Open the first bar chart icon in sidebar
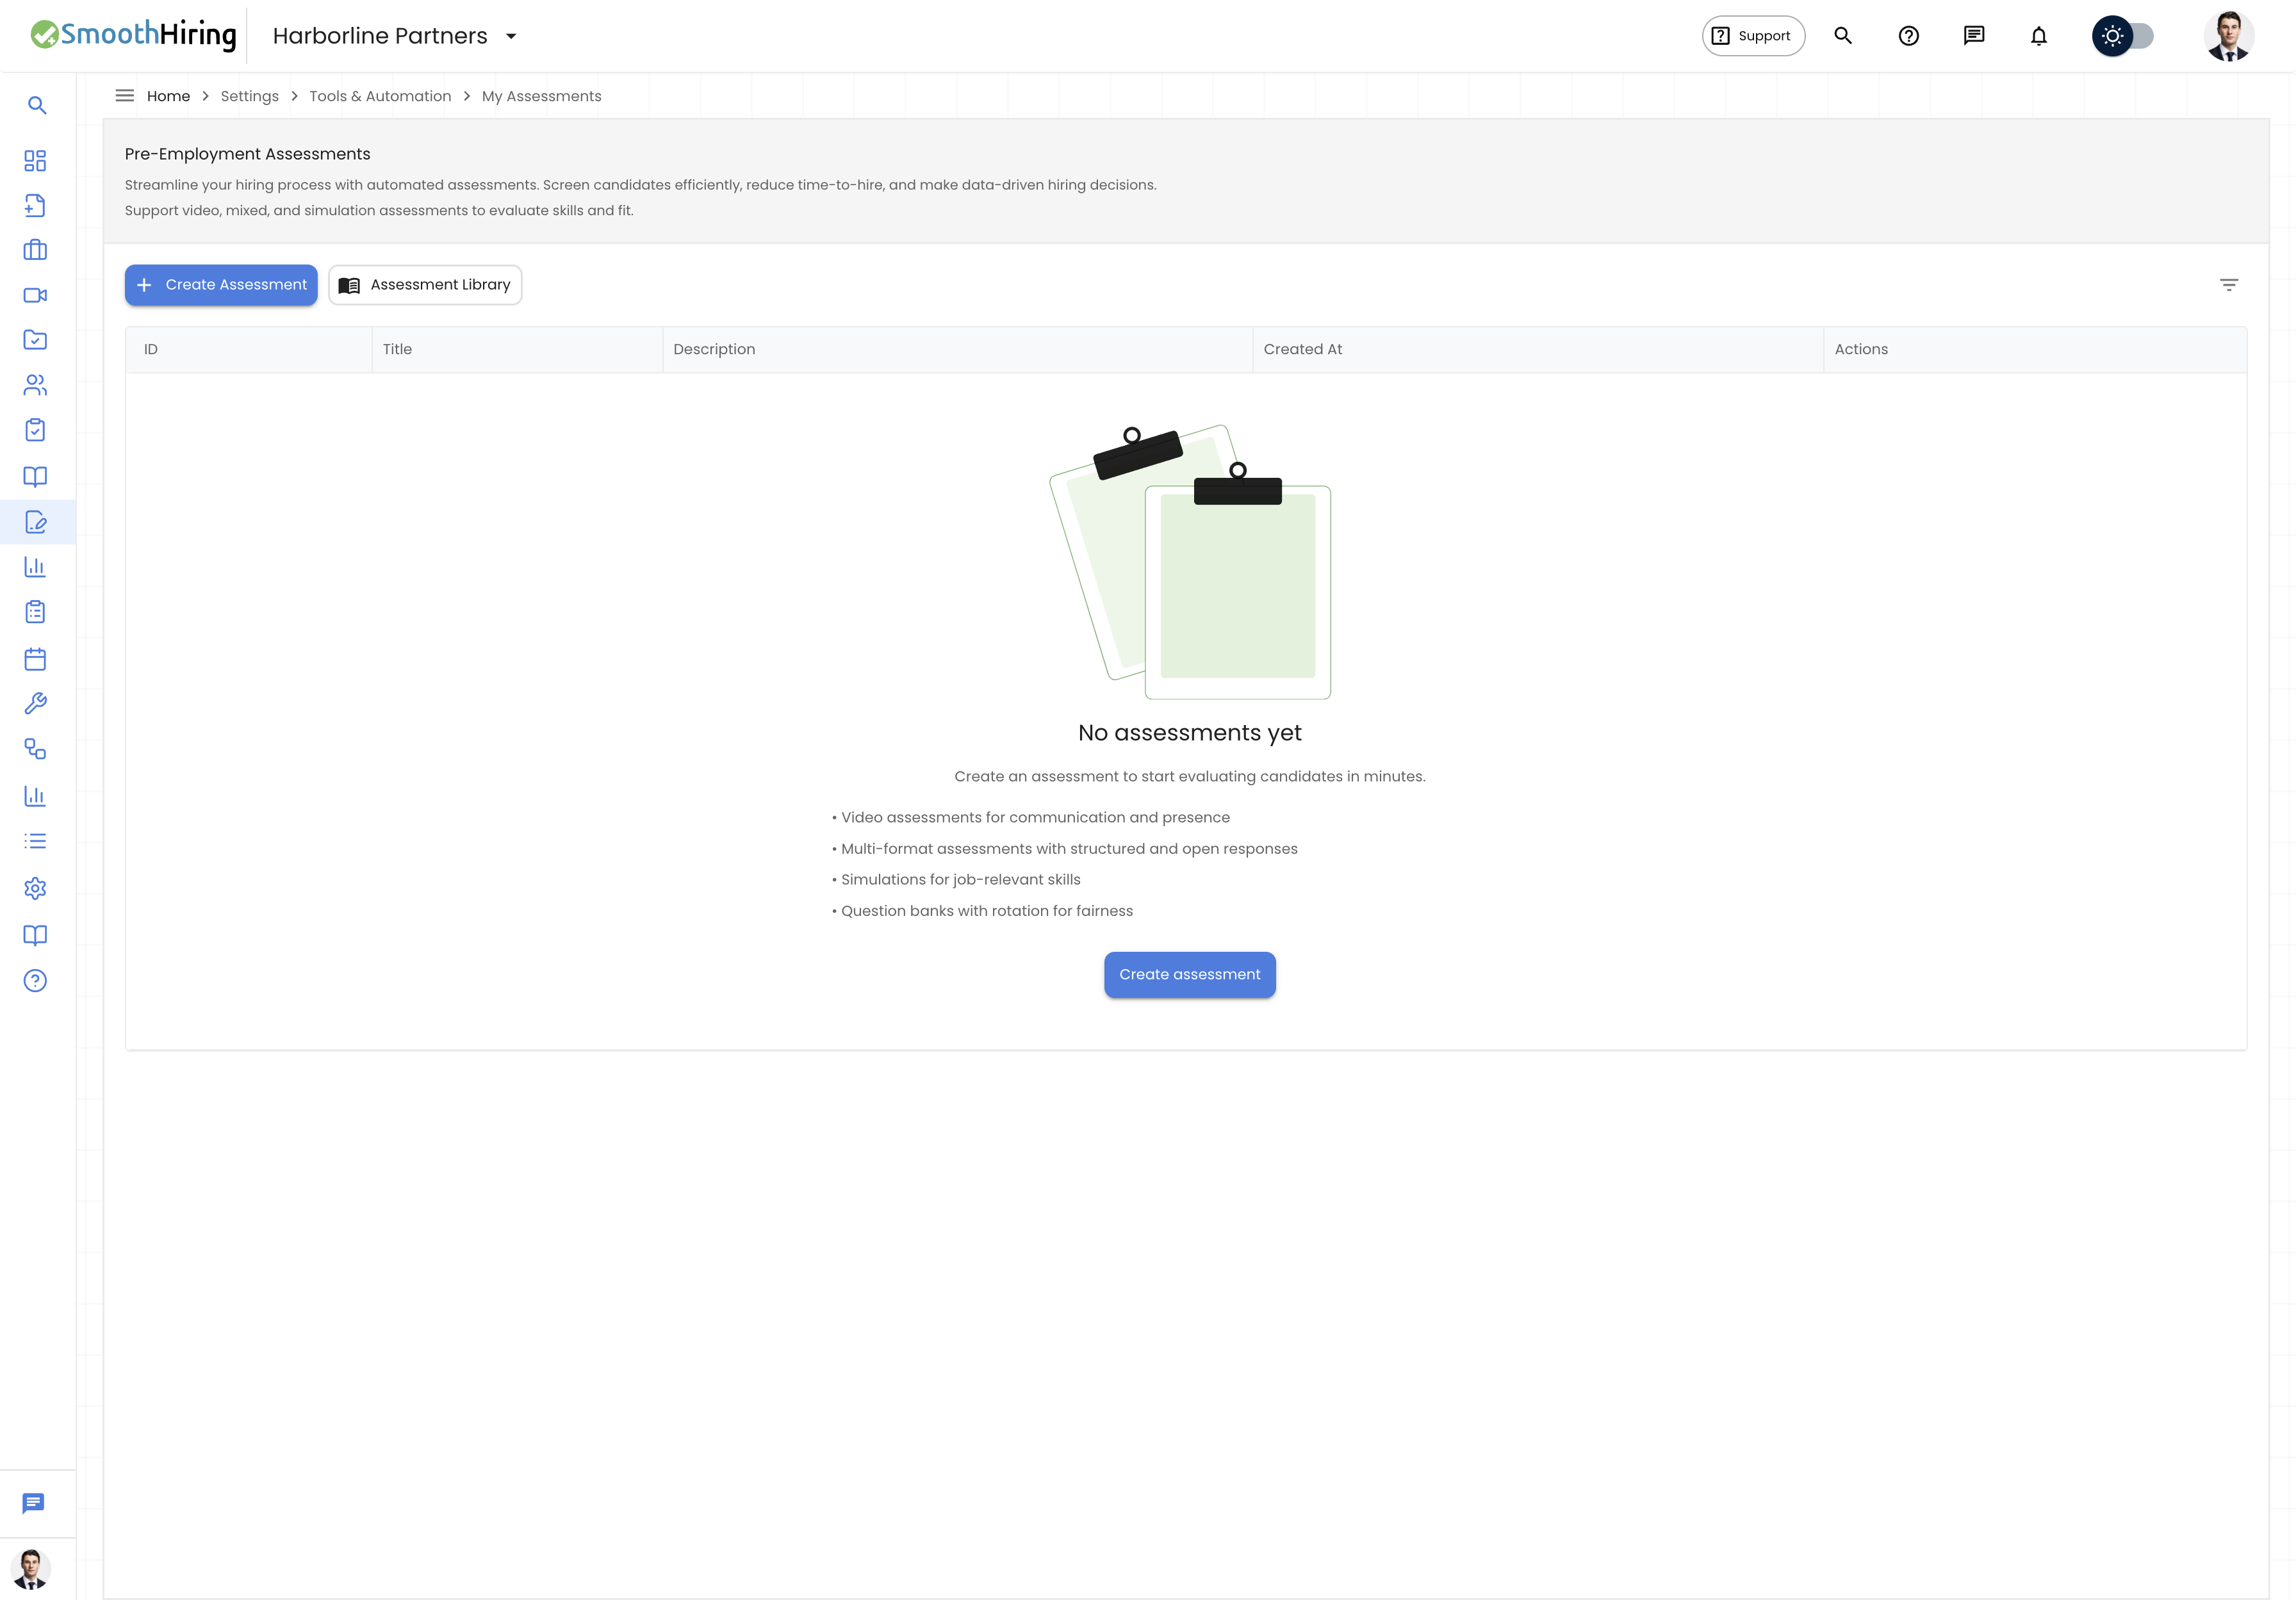This screenshot has height=1600, width=2296. [x=35, y=567]
